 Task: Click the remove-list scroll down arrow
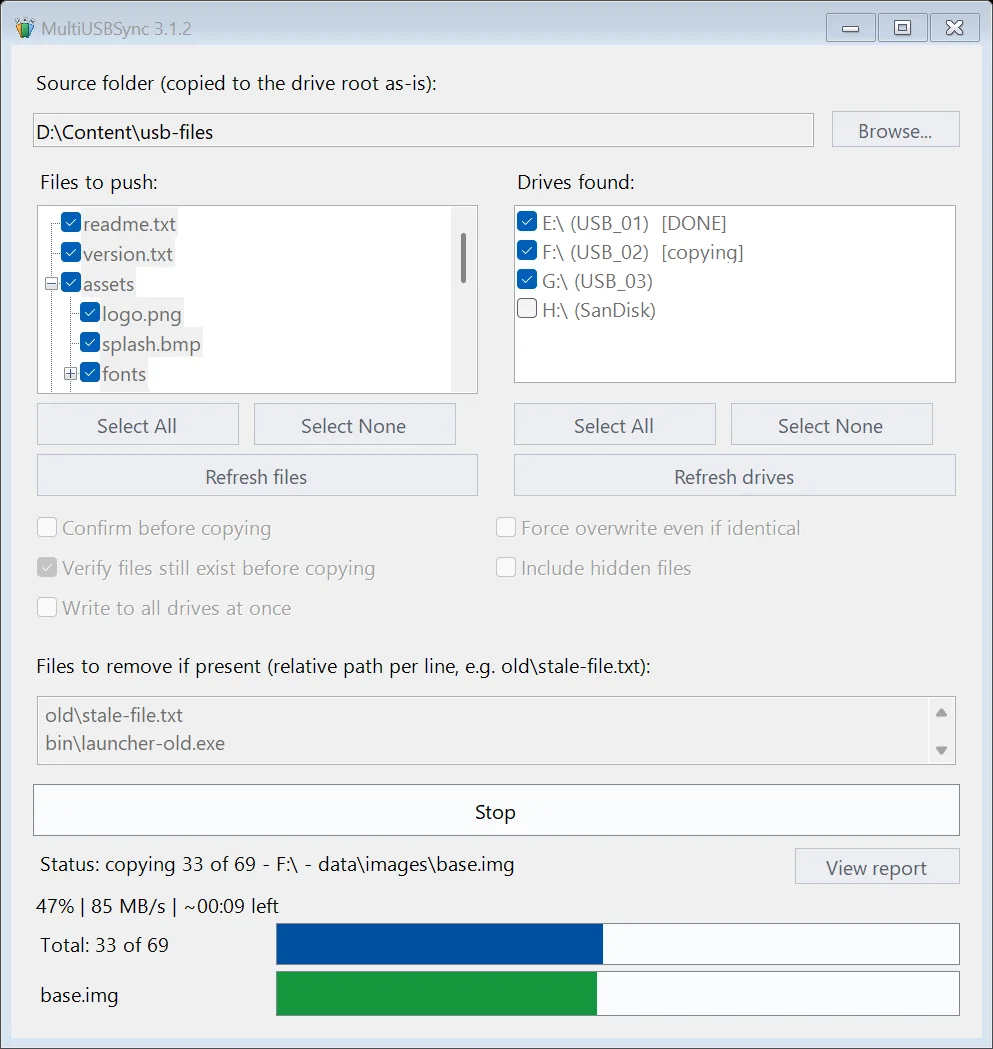[941, 750]
